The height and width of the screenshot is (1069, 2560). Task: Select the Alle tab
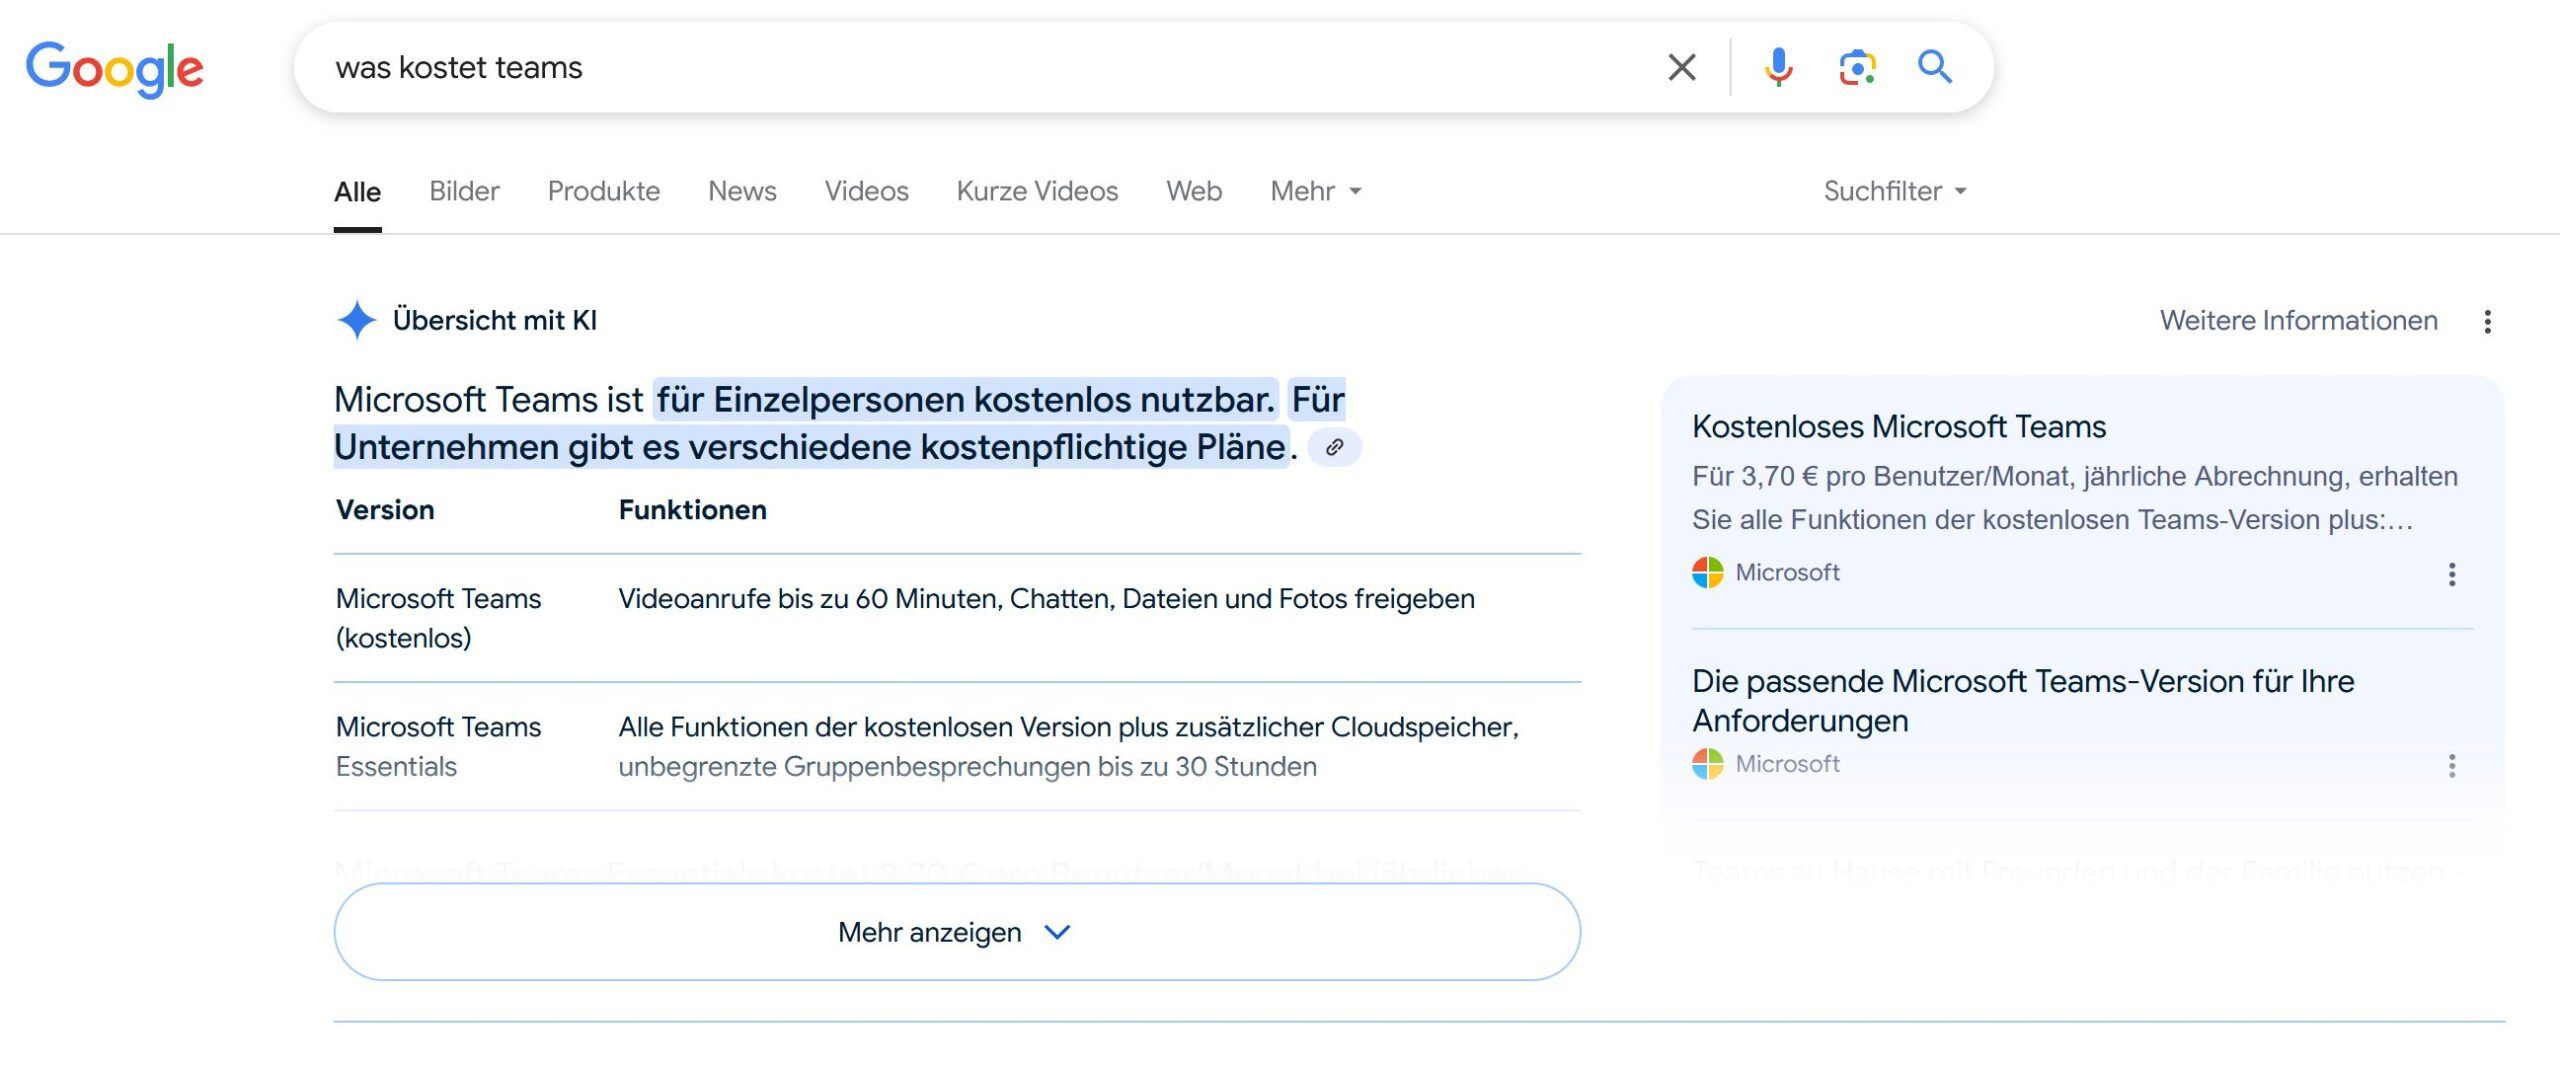pos(357,191)
